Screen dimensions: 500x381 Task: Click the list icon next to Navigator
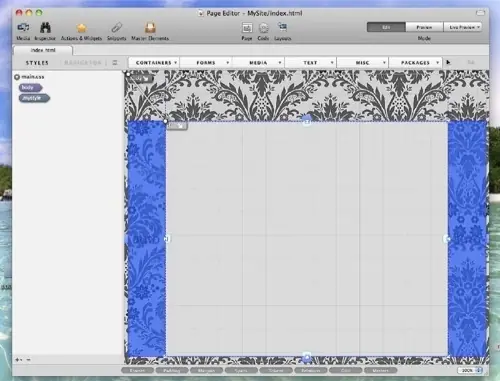tap(115, 62)
